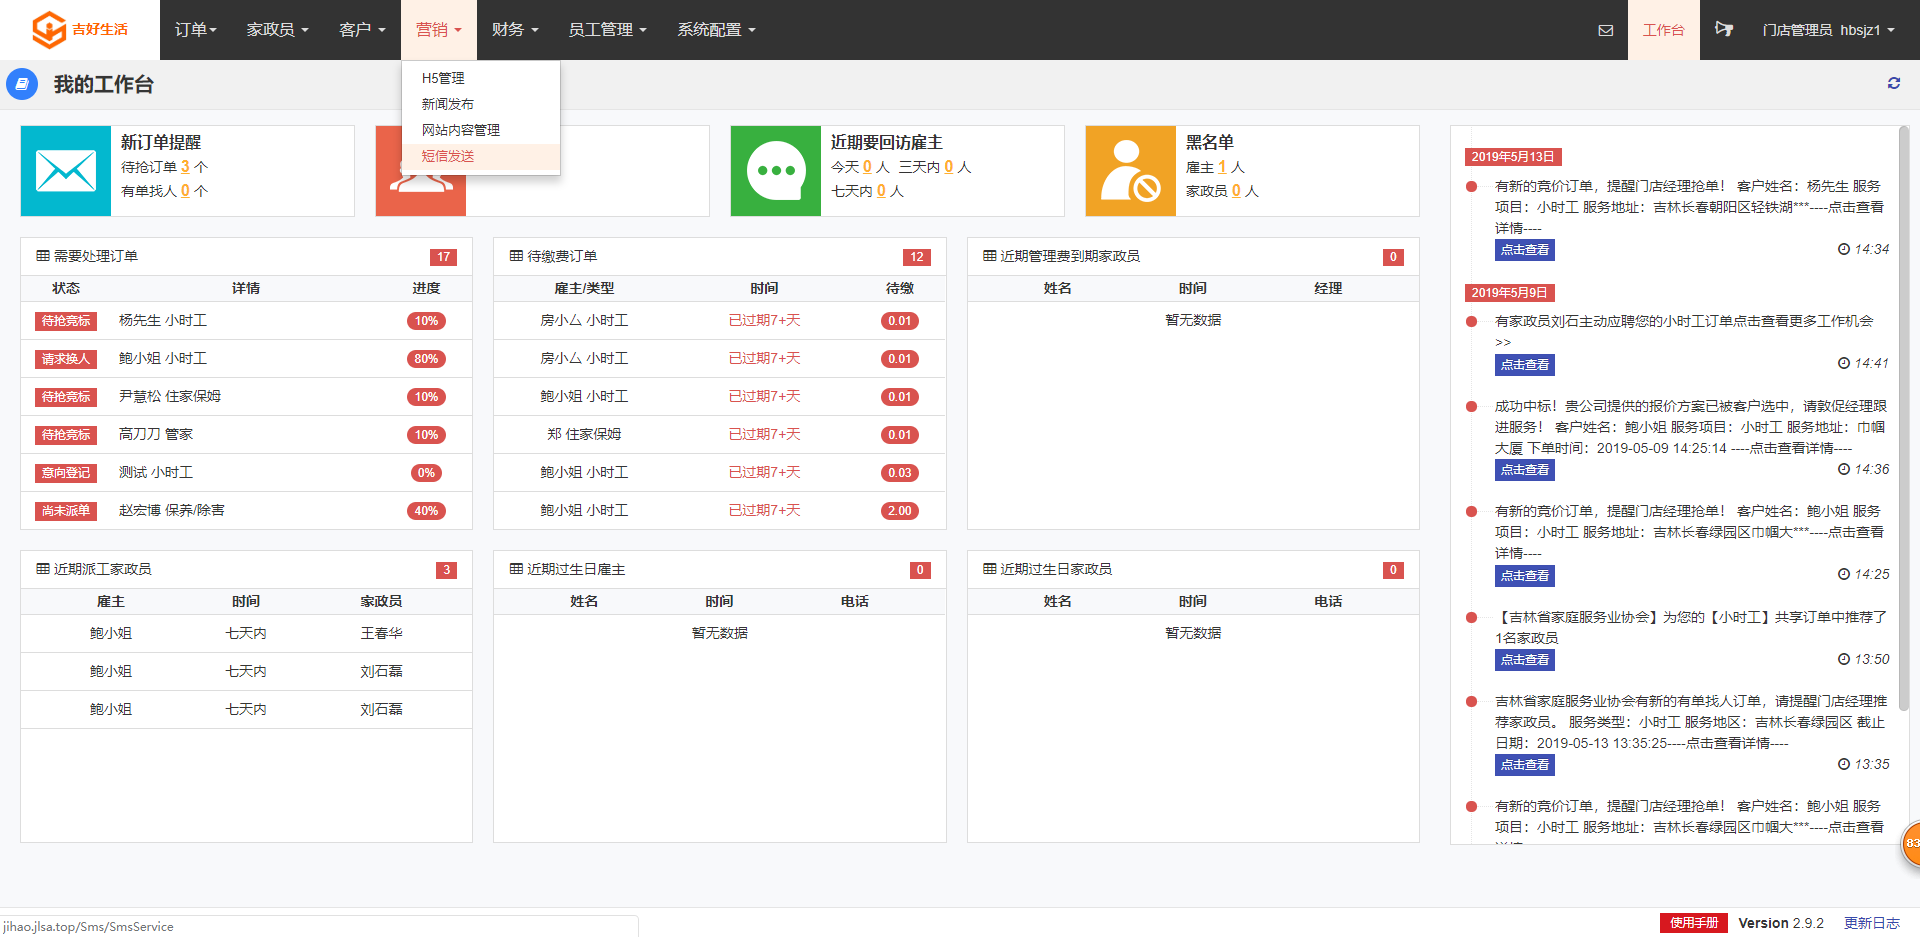Click the clock icon next to 14:34

click(x=1844, y=249)
